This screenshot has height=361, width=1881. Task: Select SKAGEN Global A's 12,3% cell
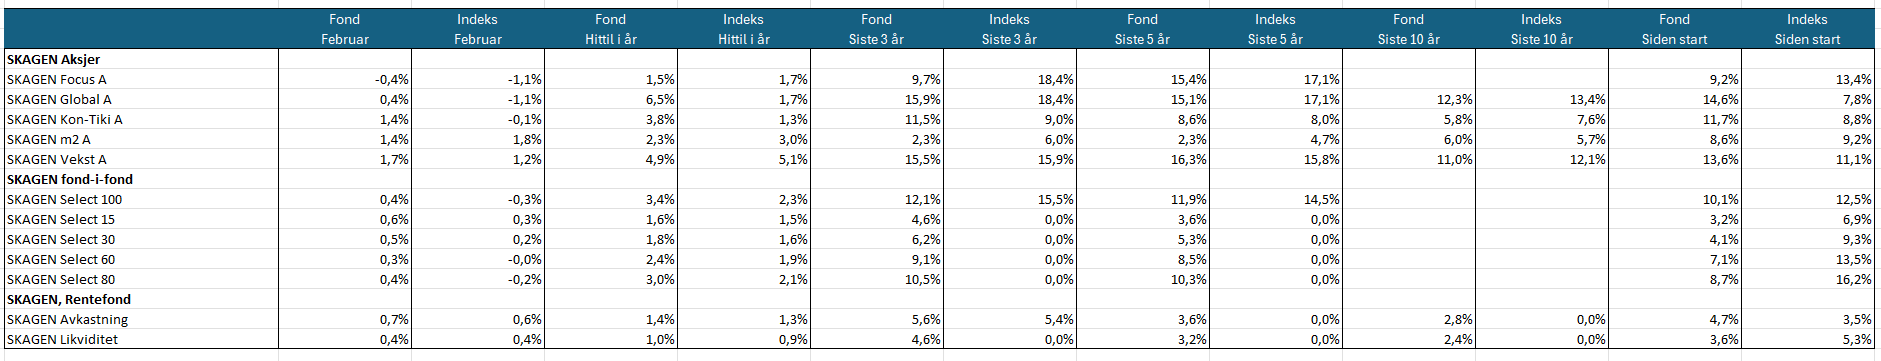coord(1409,99)
